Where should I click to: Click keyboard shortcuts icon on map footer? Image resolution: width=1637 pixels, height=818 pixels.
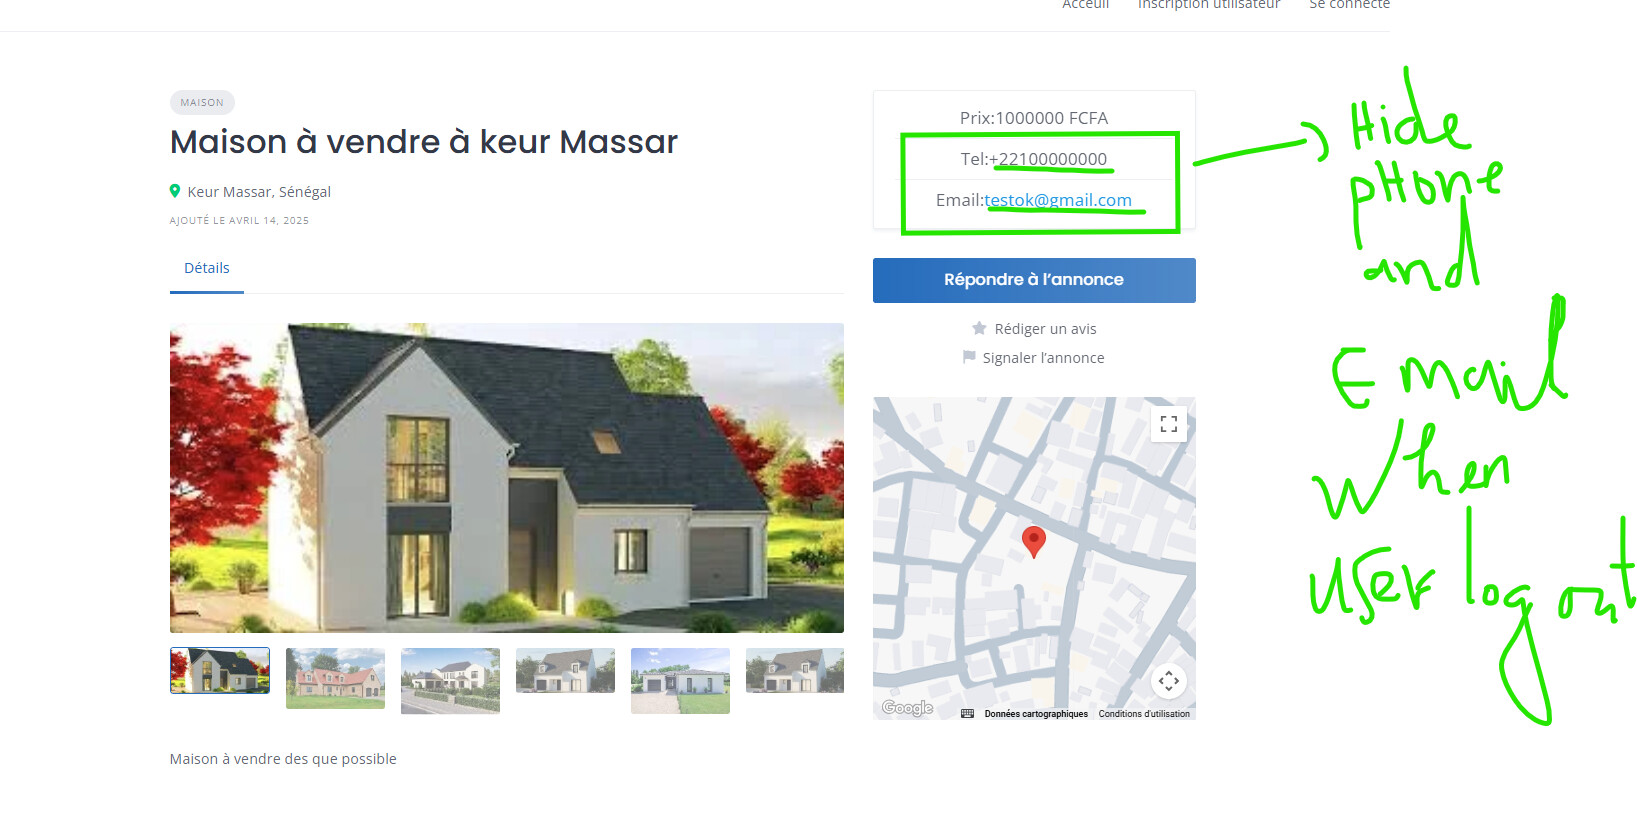click(x=967, y=714)
